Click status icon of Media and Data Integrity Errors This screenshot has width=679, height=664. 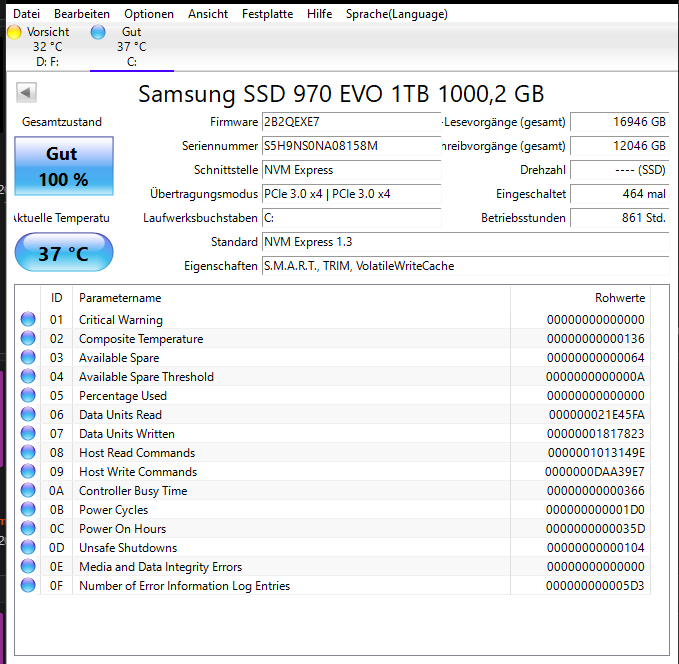(x=28, y=567)
